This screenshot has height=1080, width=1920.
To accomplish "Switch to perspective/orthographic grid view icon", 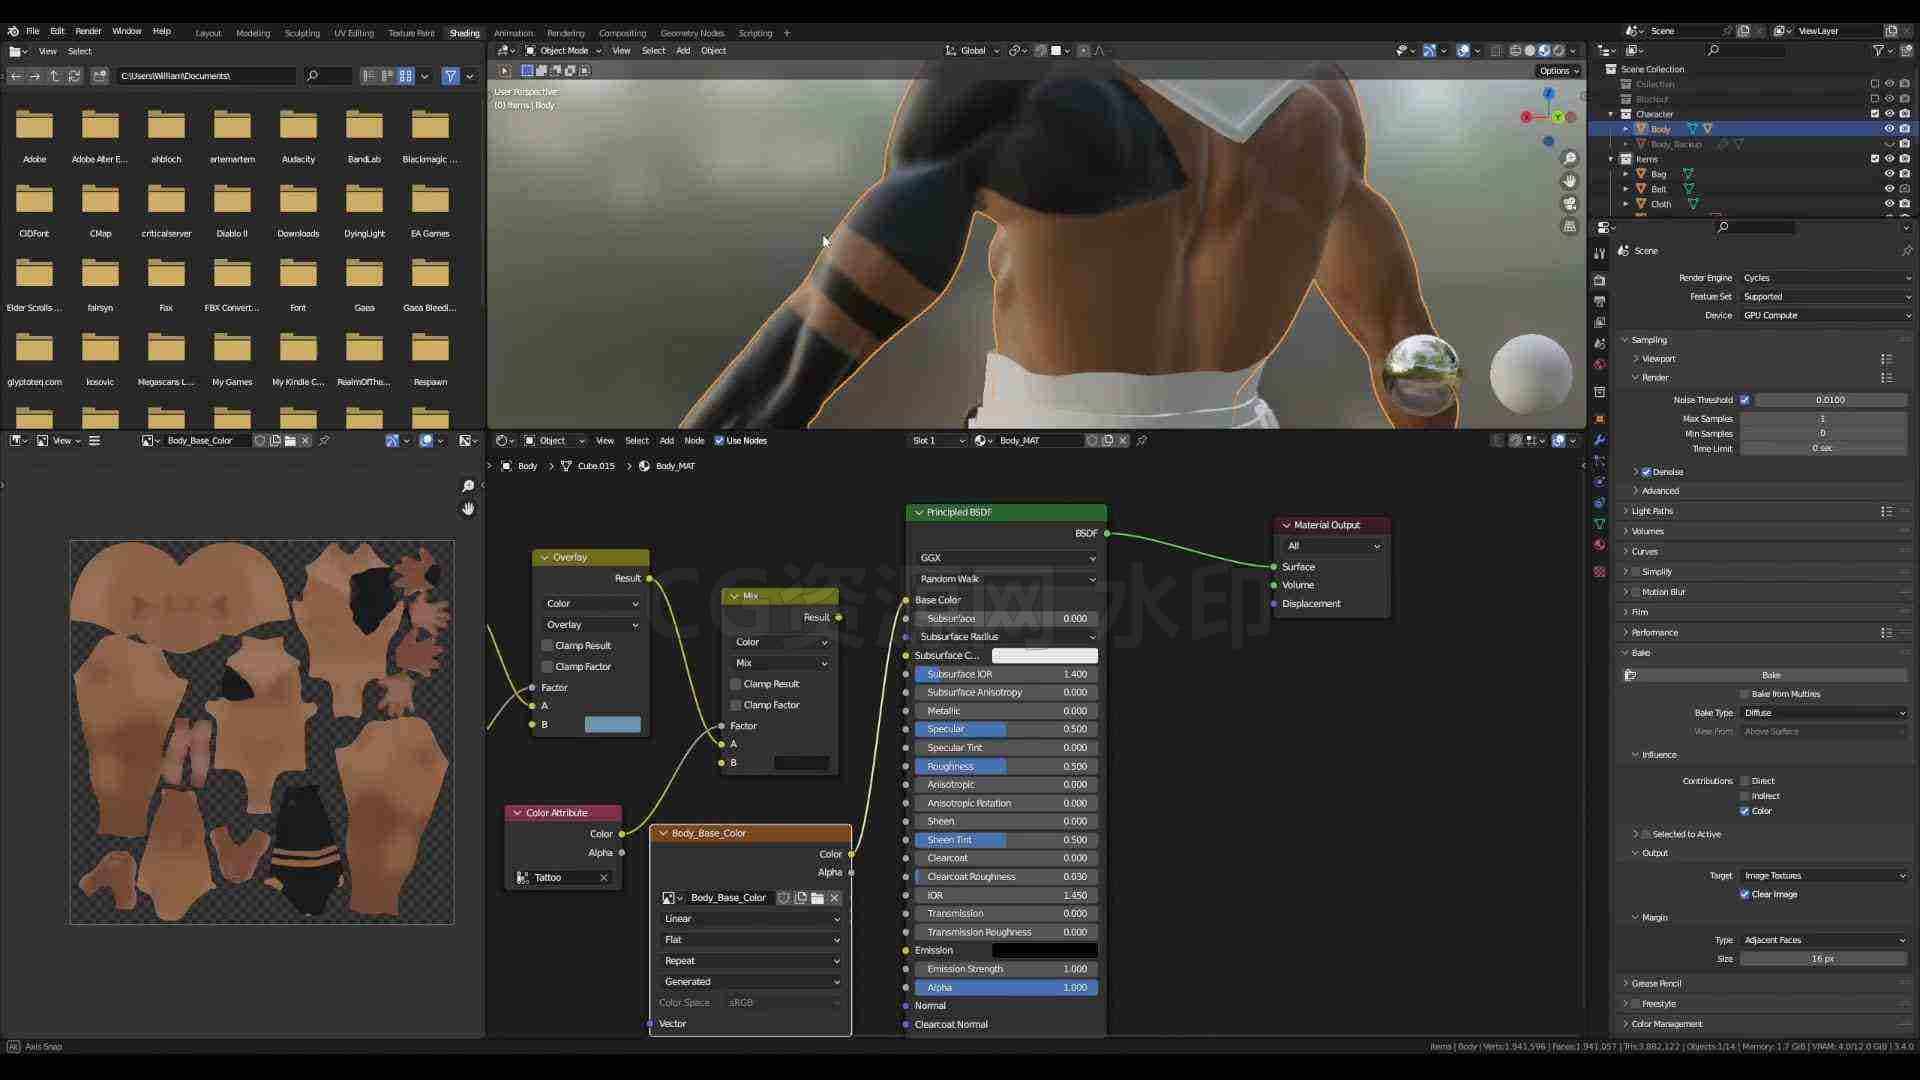I will [1569, 227].
